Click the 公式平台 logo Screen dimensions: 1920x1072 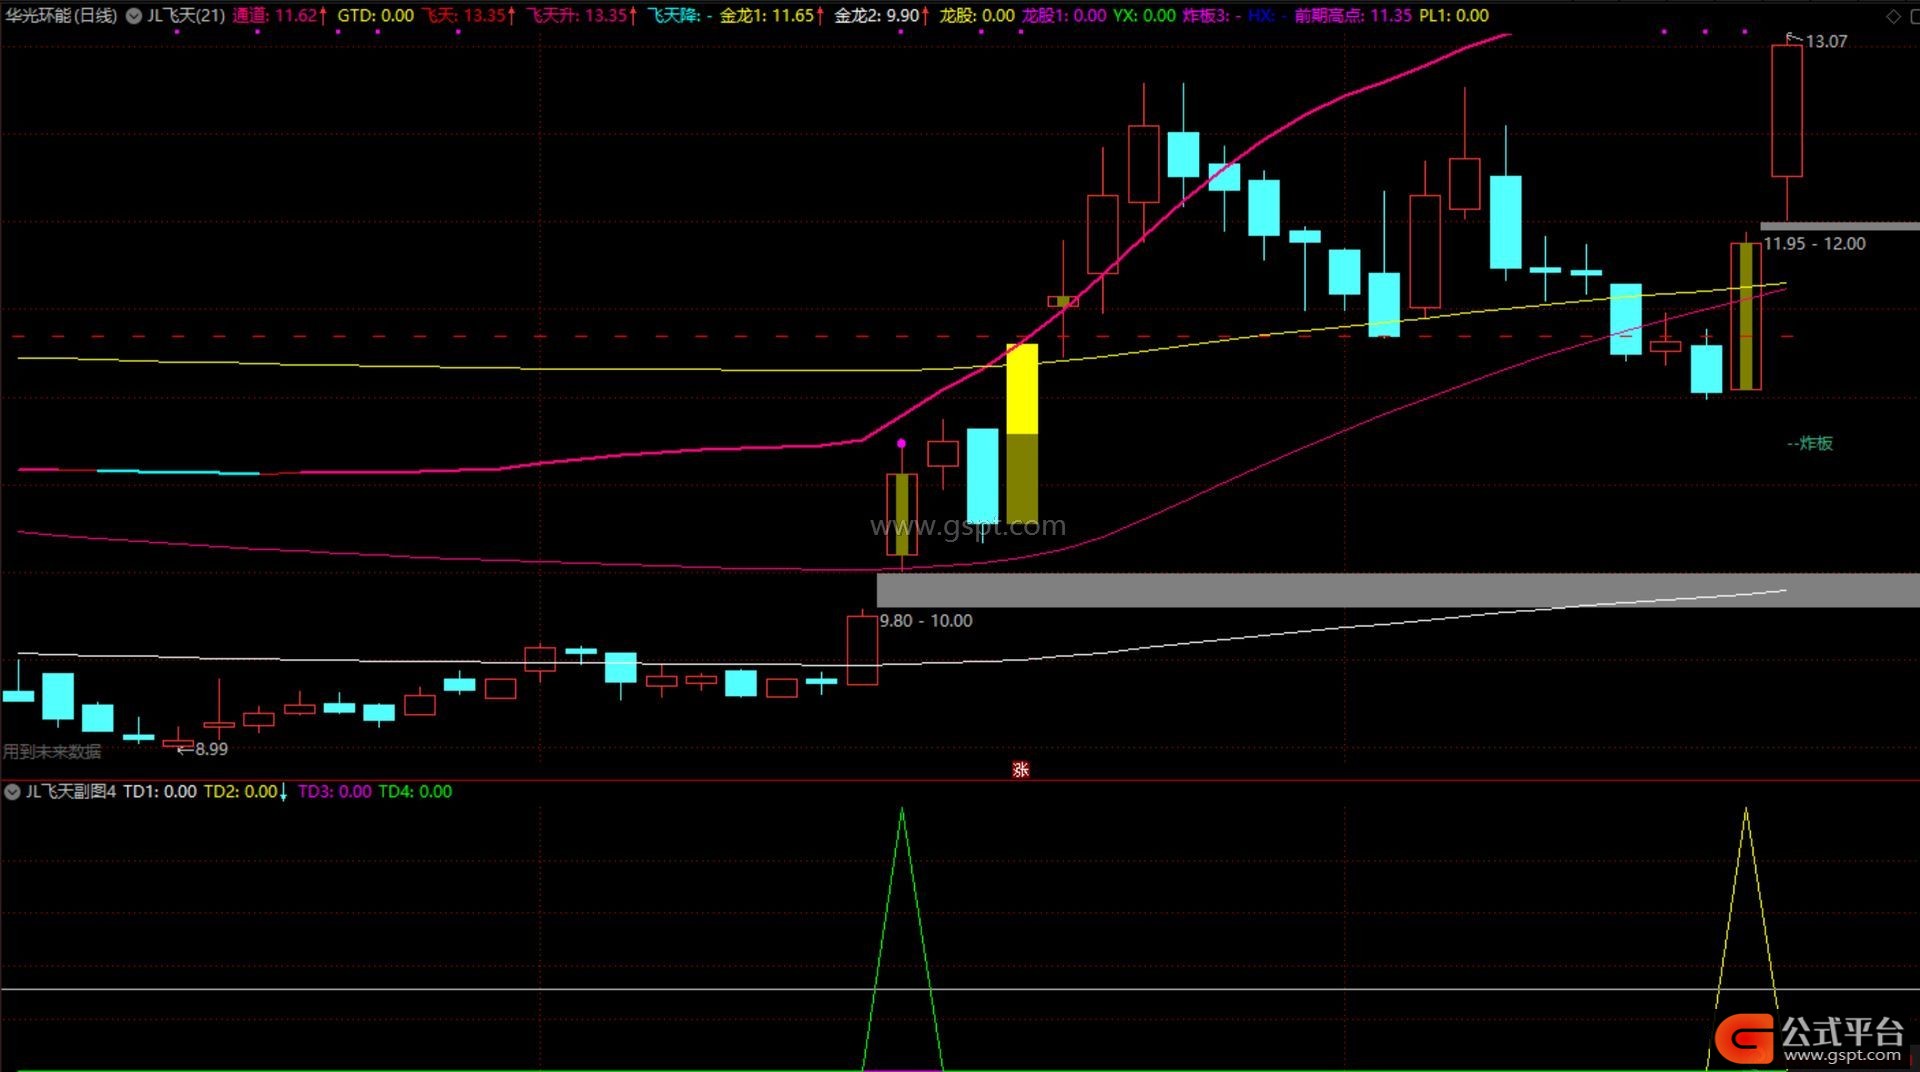click(x=1811, y=1040)
